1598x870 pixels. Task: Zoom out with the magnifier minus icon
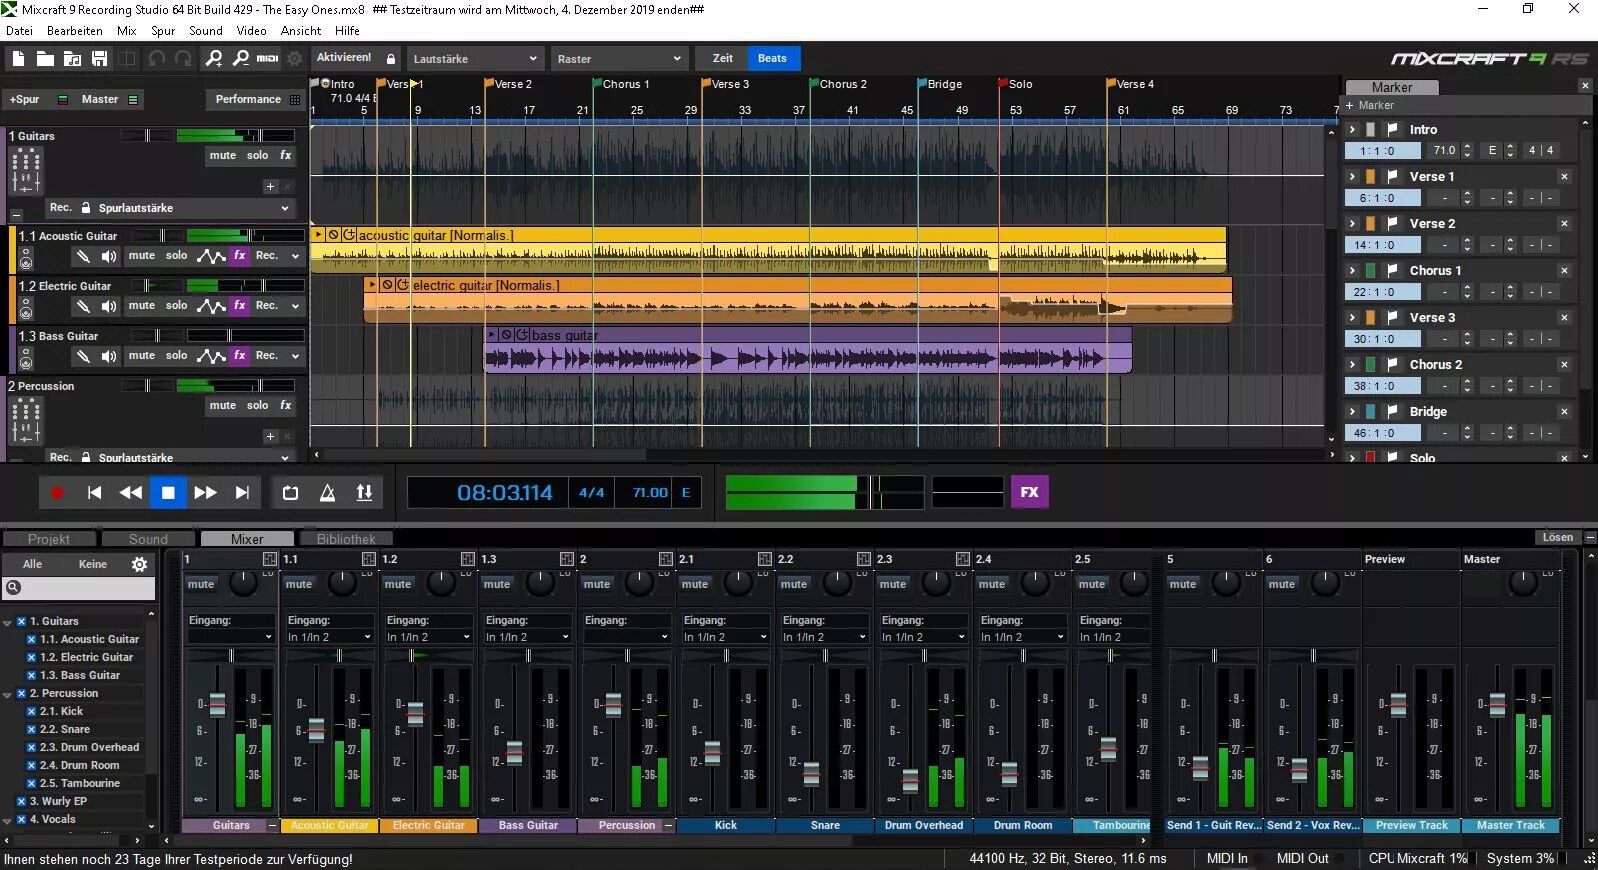point(241,59)
